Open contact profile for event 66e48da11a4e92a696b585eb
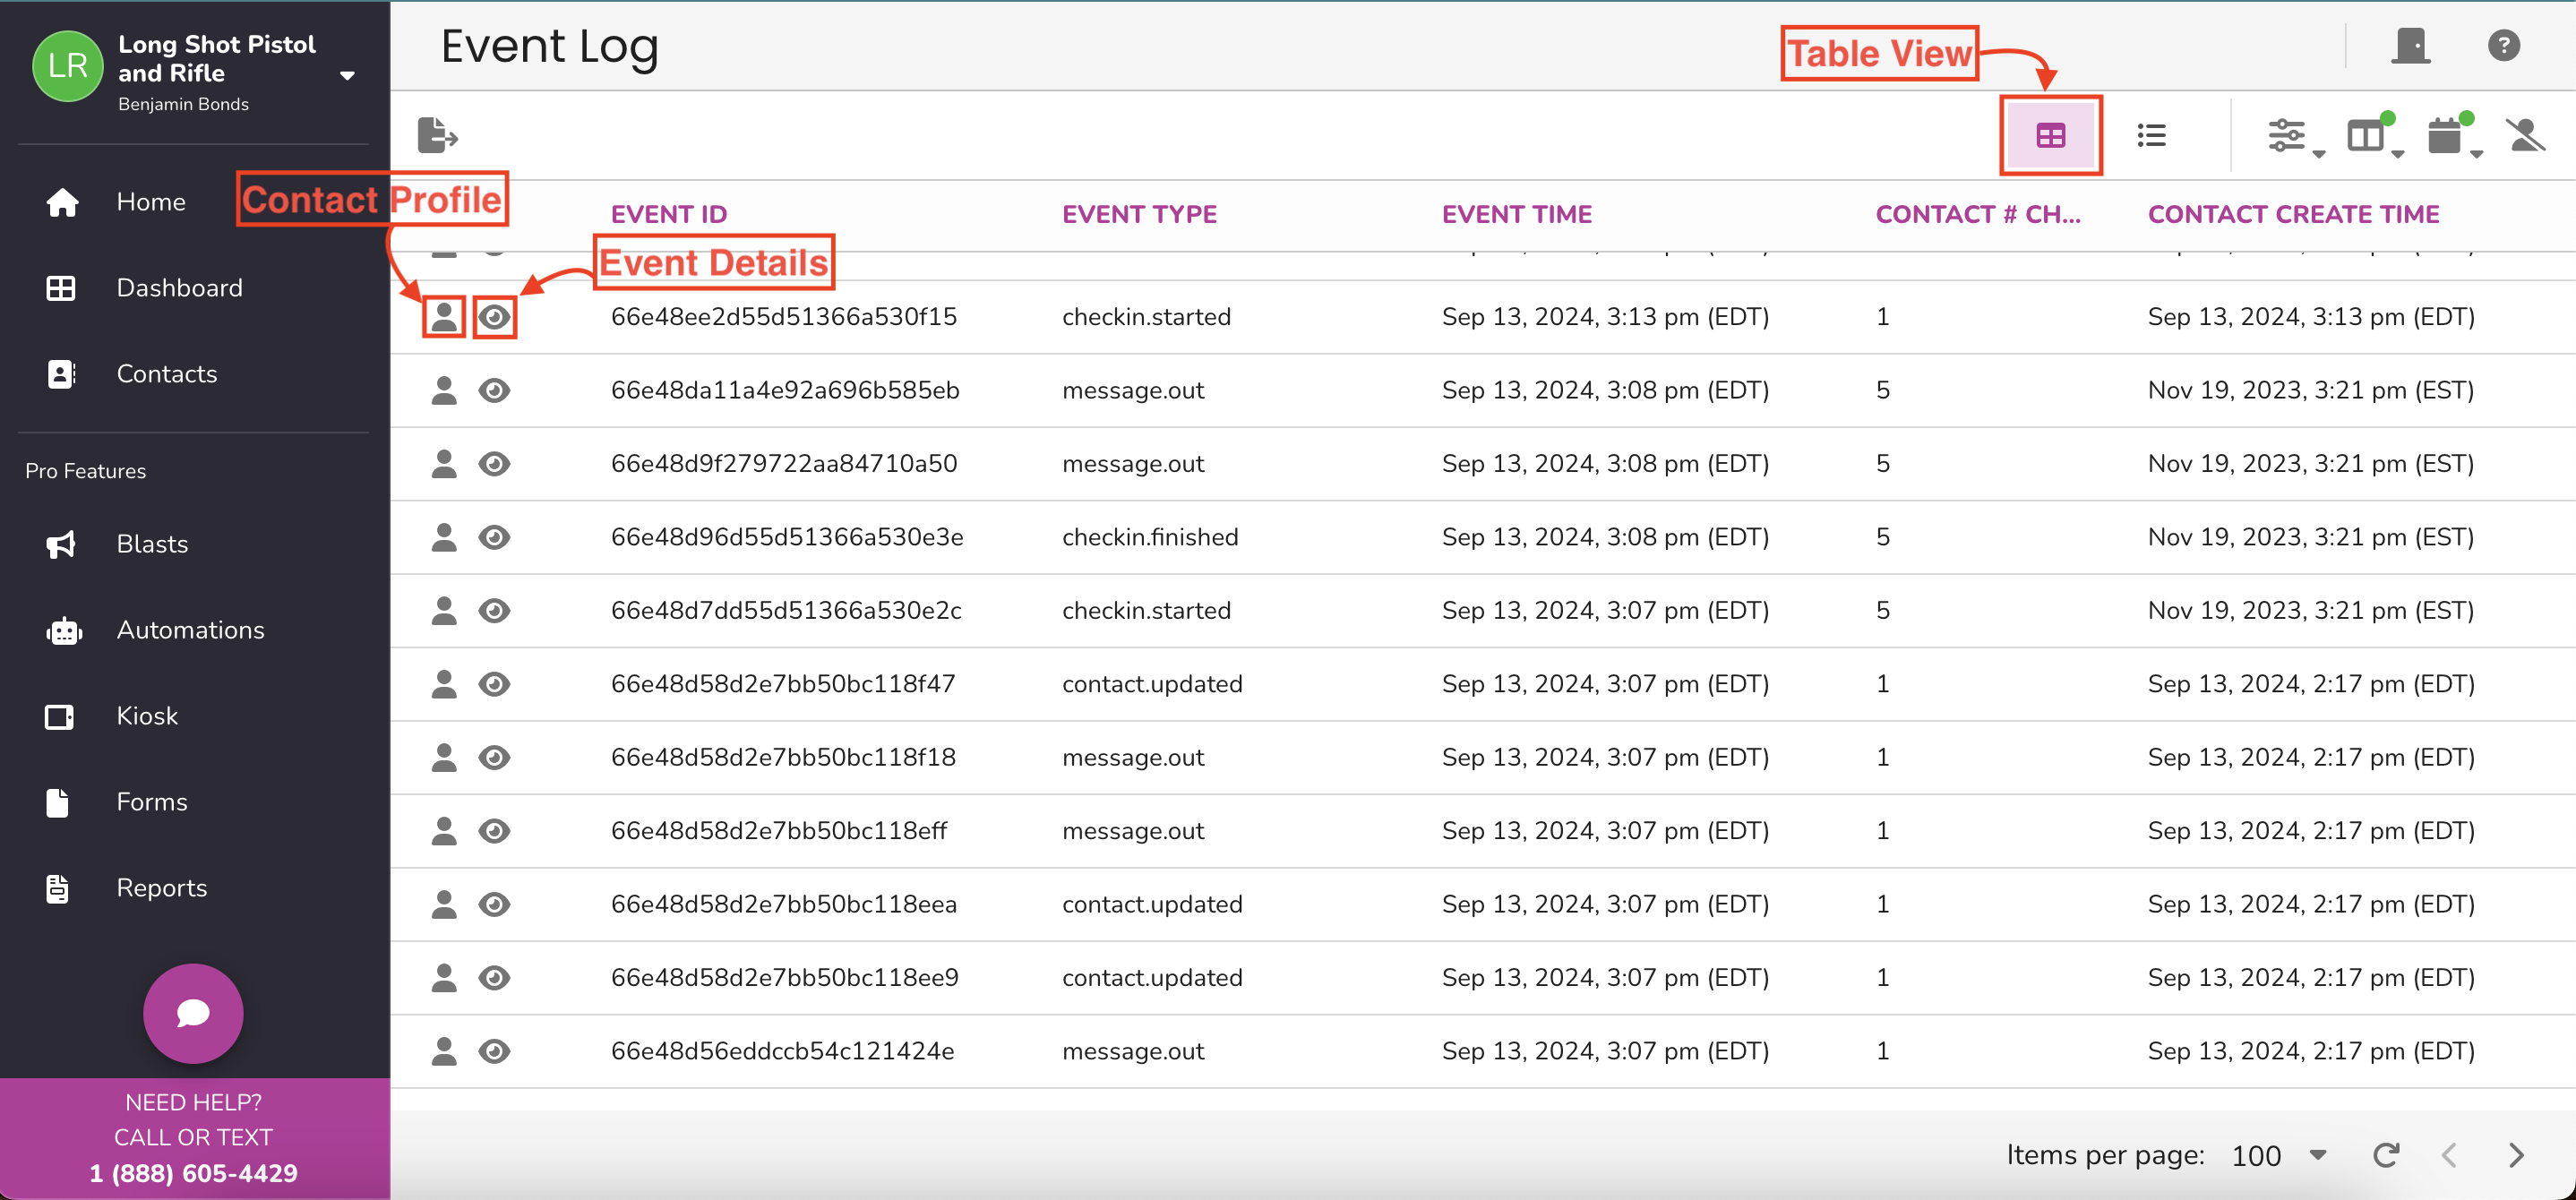Viewport: 2576px width, 1200px height. pos(443,390)
